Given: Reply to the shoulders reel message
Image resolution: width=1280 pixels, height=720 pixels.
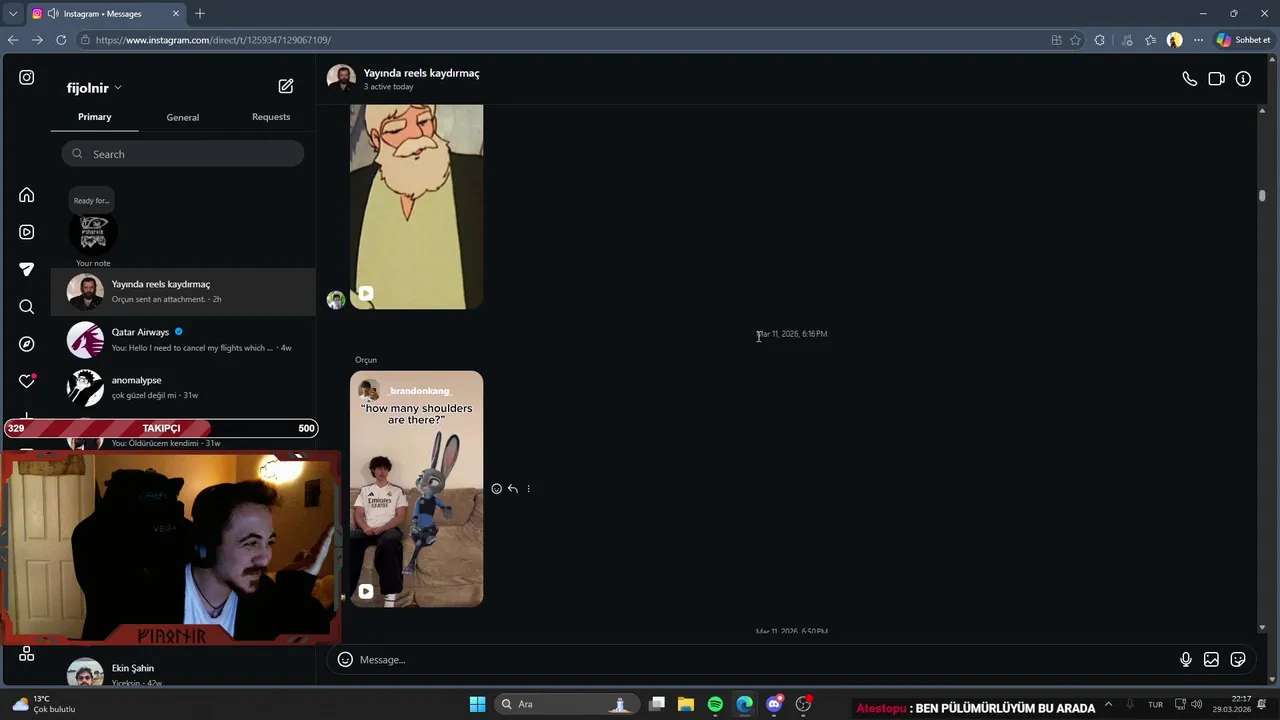Looking at the screenshot, I should point(512,489).
